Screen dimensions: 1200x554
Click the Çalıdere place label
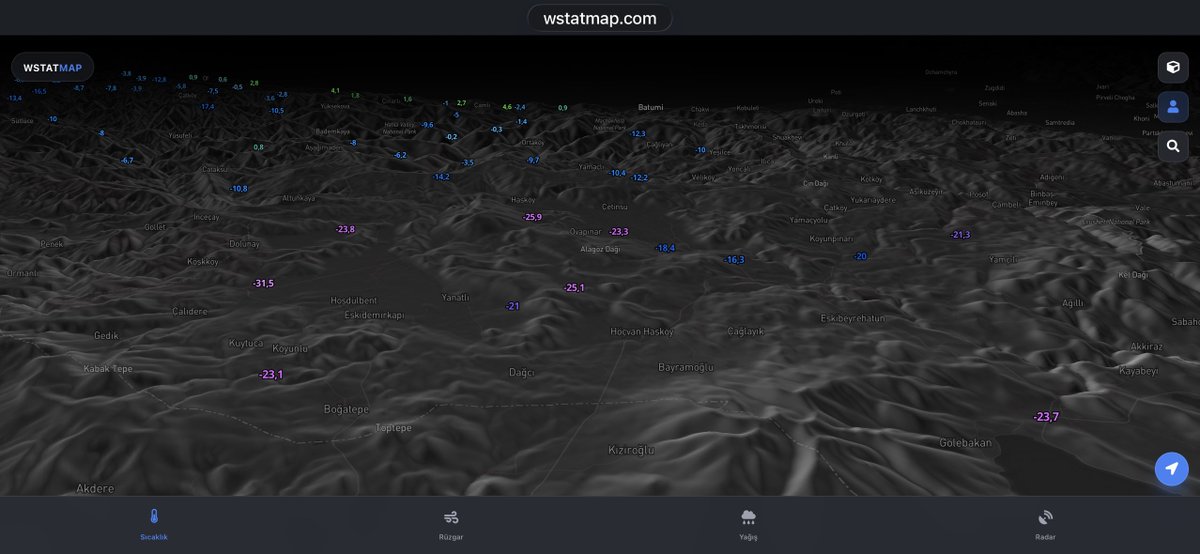point(190,312)
